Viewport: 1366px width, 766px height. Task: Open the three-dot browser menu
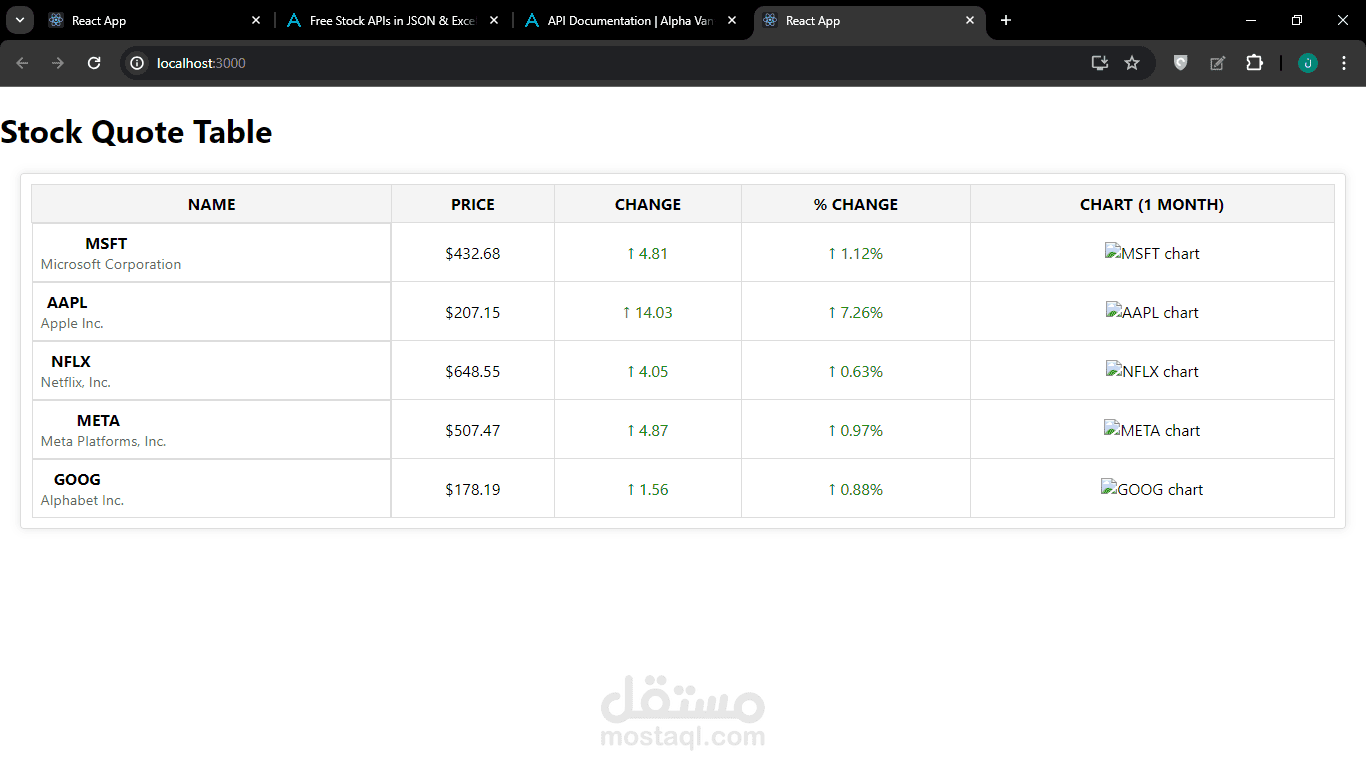(1344, 63)
